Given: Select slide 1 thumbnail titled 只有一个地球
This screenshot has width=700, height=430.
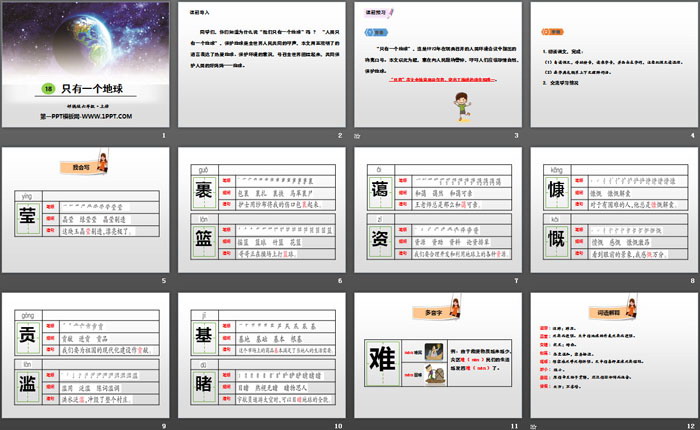Looking at the screenshot, I should coord(86,64).
